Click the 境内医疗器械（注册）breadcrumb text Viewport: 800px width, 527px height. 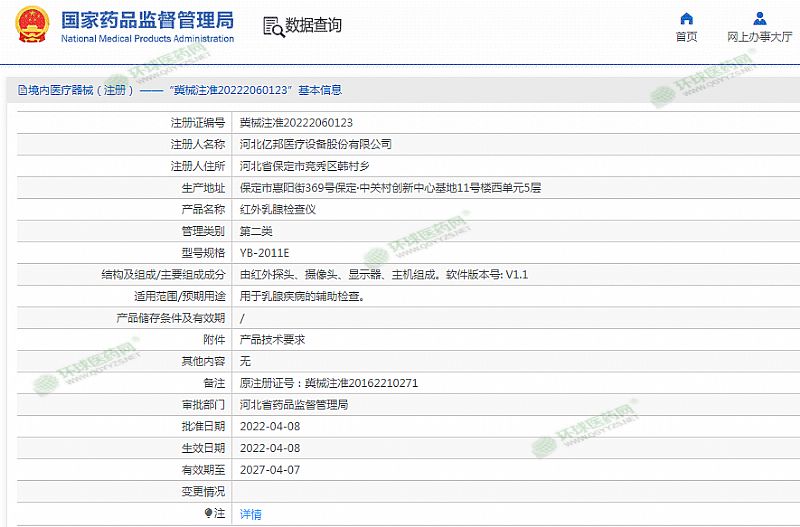80,90
